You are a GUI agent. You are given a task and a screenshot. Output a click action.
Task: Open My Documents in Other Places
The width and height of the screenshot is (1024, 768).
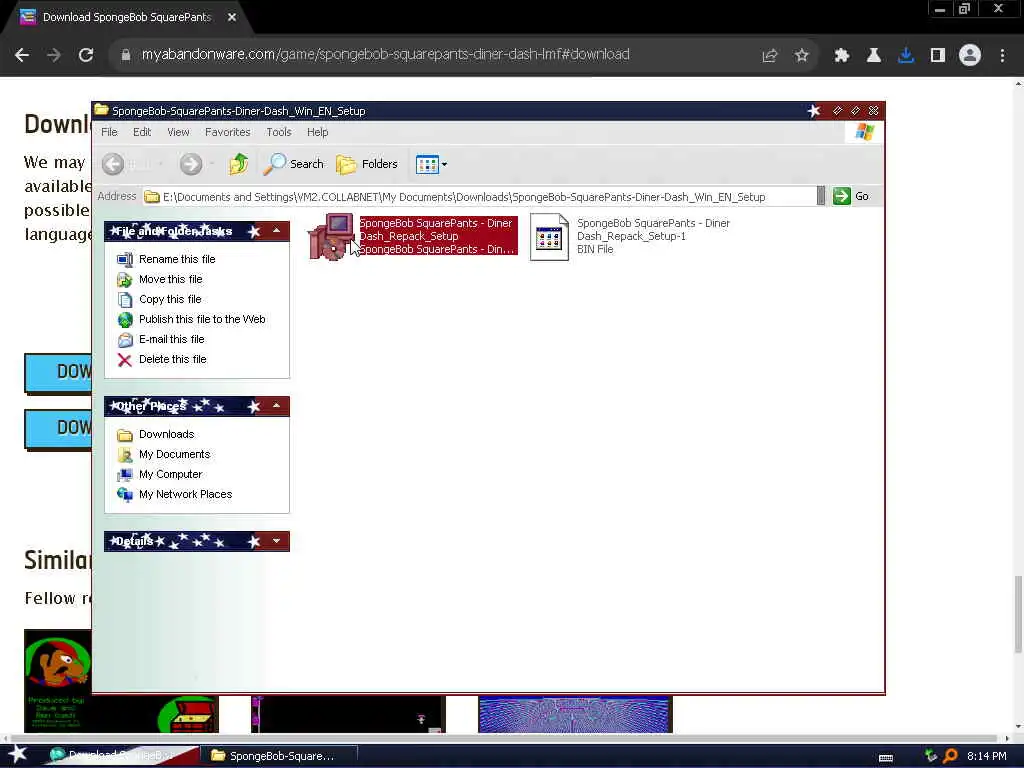click(x=174, y=455)
